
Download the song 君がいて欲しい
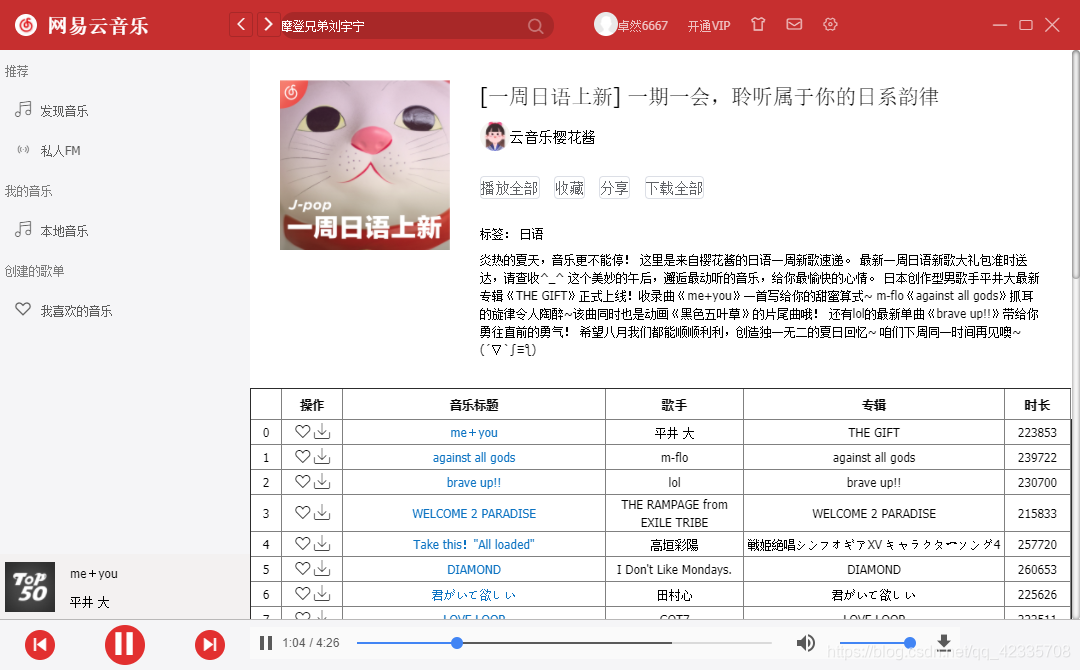pyautogui.click(x=322, y=594)
